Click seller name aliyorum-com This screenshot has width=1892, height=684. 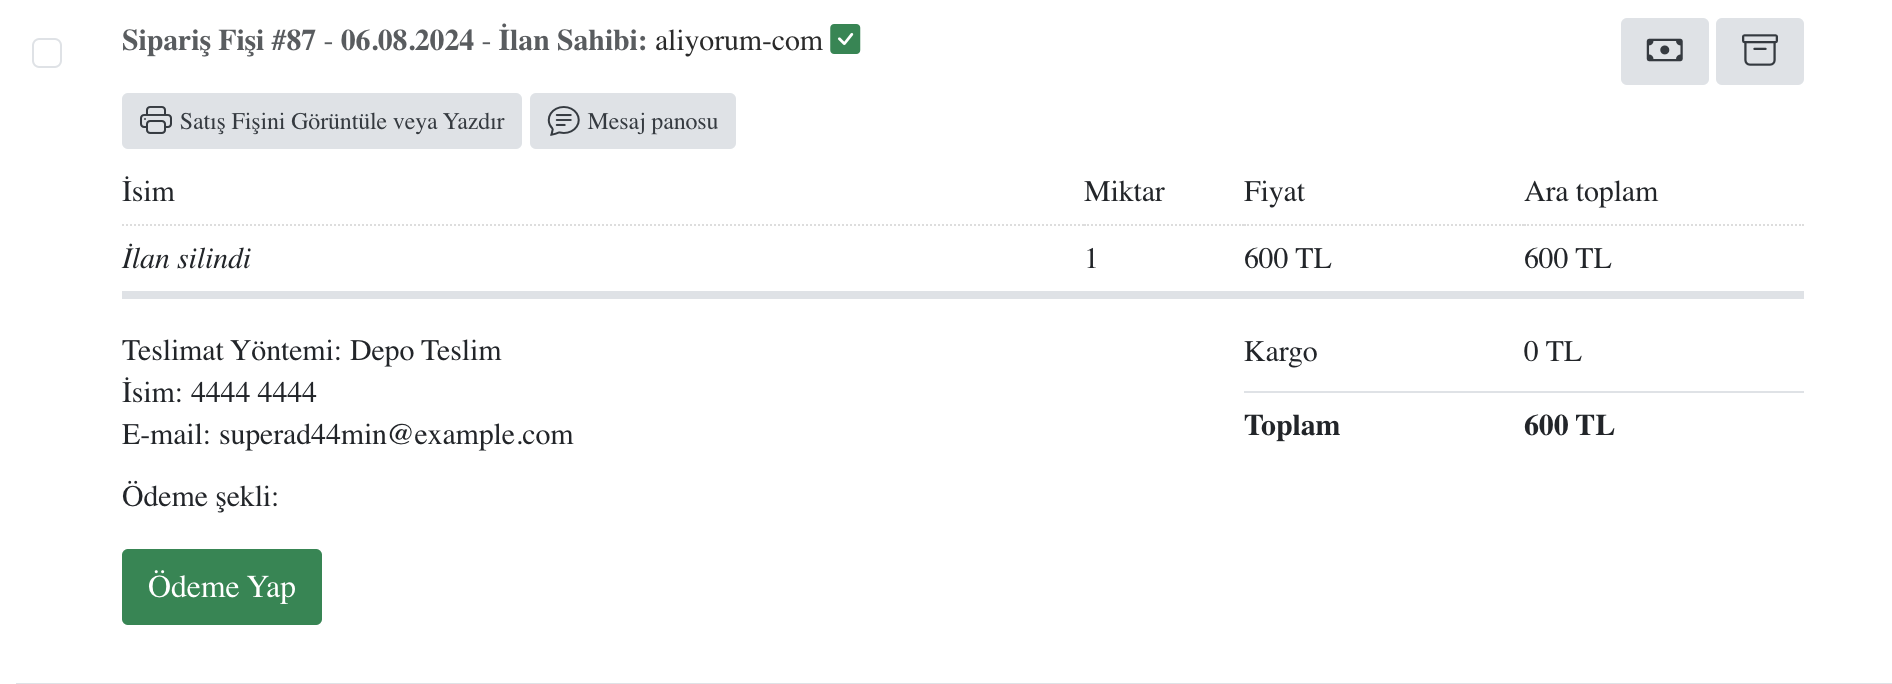(x=738, y=41)
